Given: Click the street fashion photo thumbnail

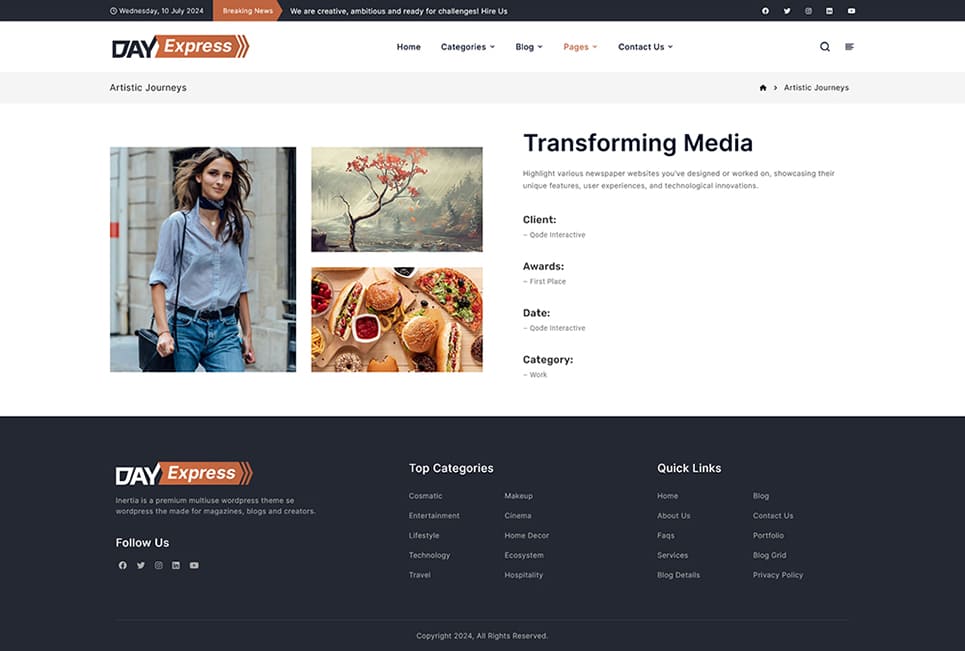Looking at the screenshot, I should pos(203,260).
